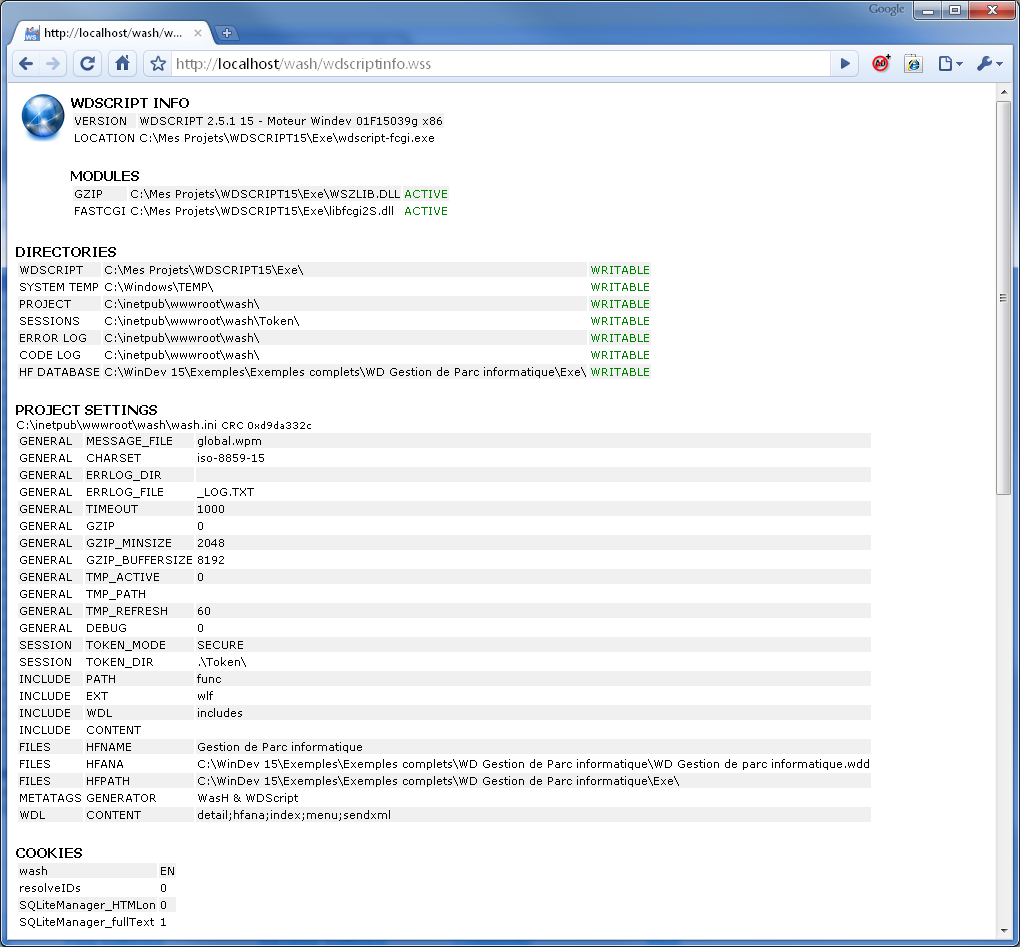The height and width of the screenshot is (947, 1020).
Task: Click the WDScript globe logo
Action: pos(43,117)
